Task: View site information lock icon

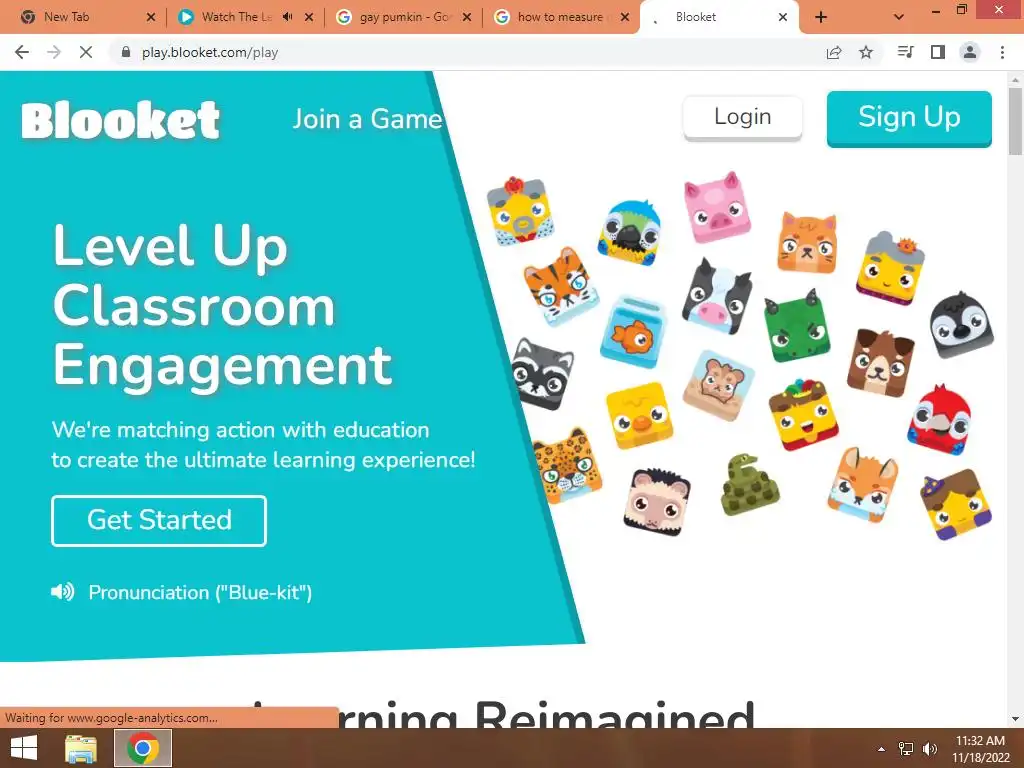Action: 126,52
